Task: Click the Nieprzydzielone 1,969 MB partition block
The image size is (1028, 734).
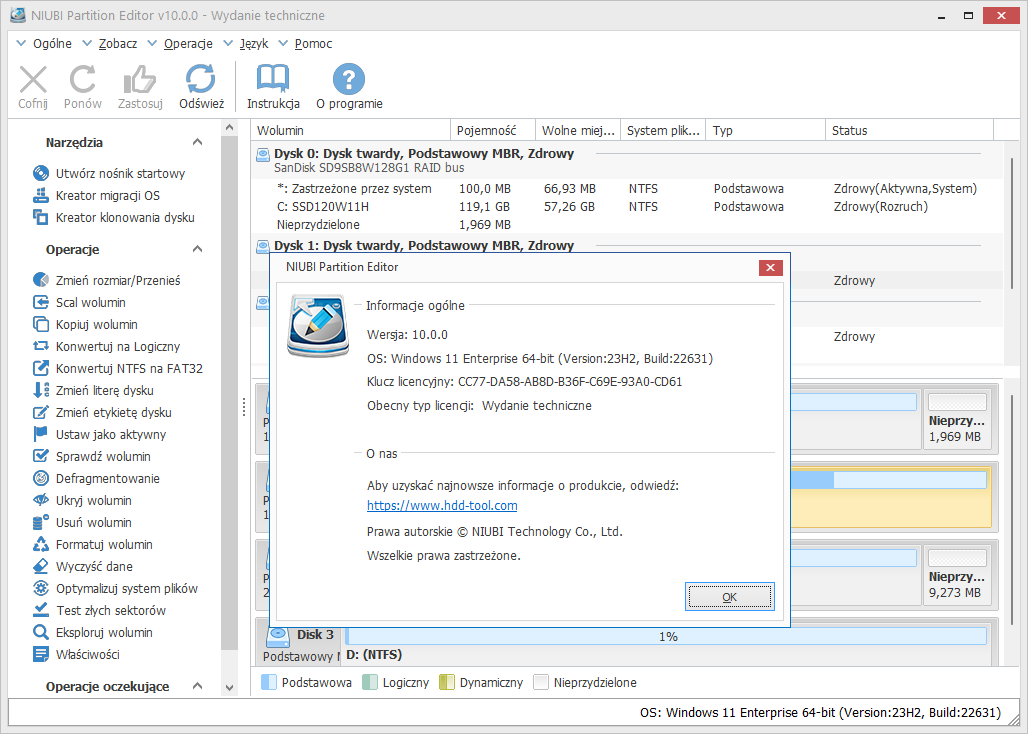Action: [957, 419]
